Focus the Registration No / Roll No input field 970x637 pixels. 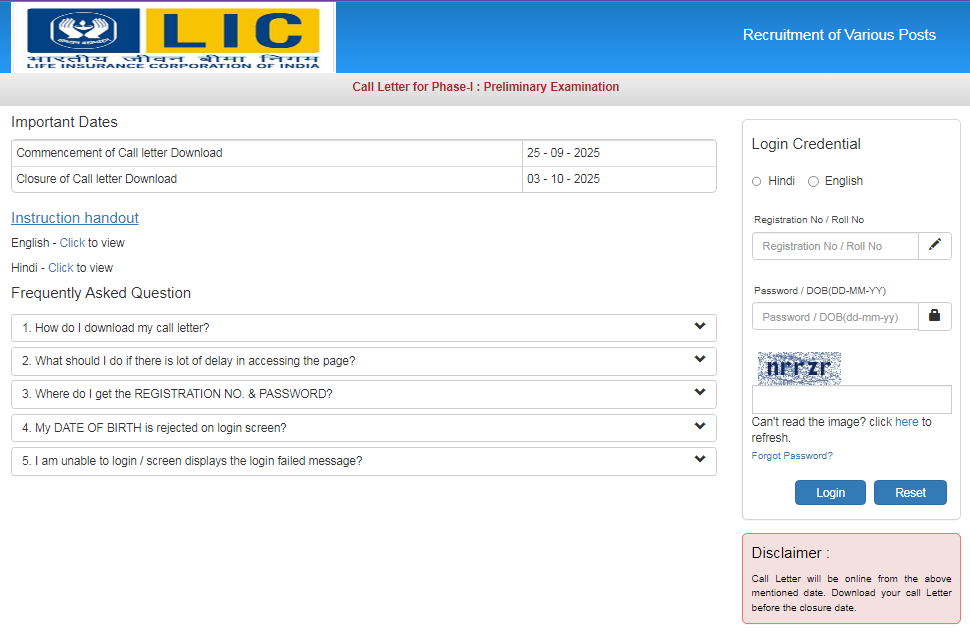(835, 246)
